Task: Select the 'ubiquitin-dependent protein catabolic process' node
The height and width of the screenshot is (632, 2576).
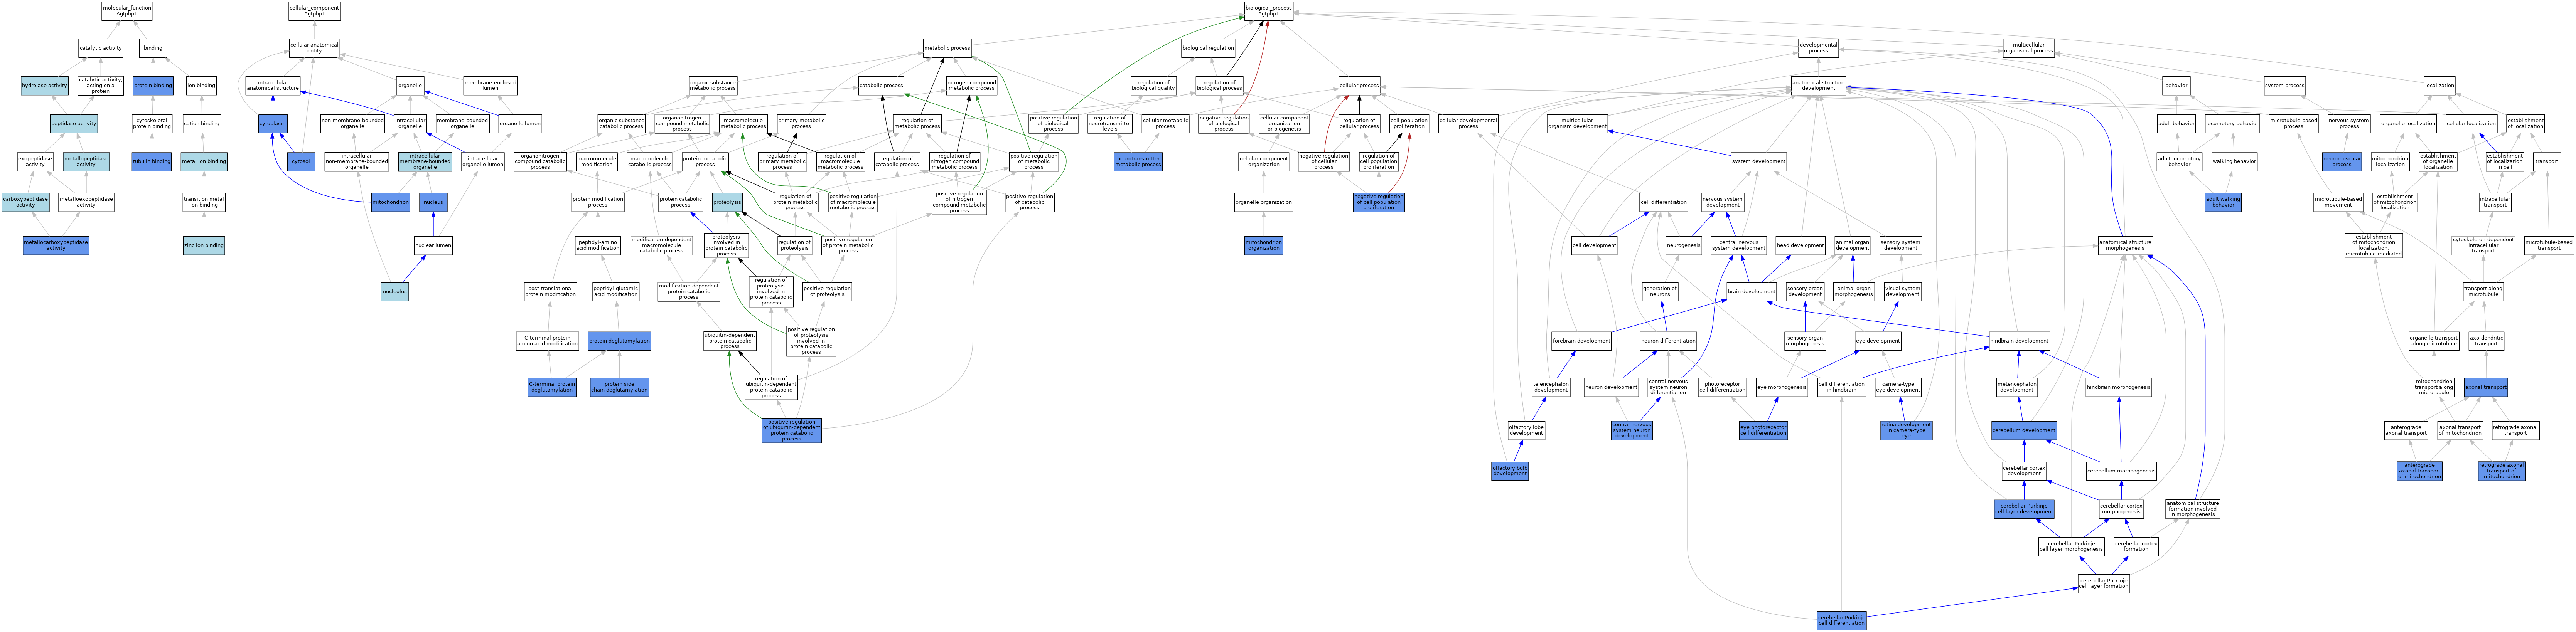Action: [730, 341]
